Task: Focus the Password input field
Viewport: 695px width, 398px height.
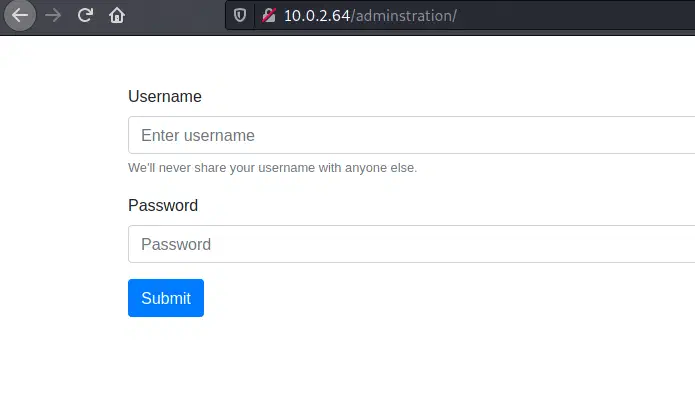Action: pyautogui.click(x=411, y=244)
